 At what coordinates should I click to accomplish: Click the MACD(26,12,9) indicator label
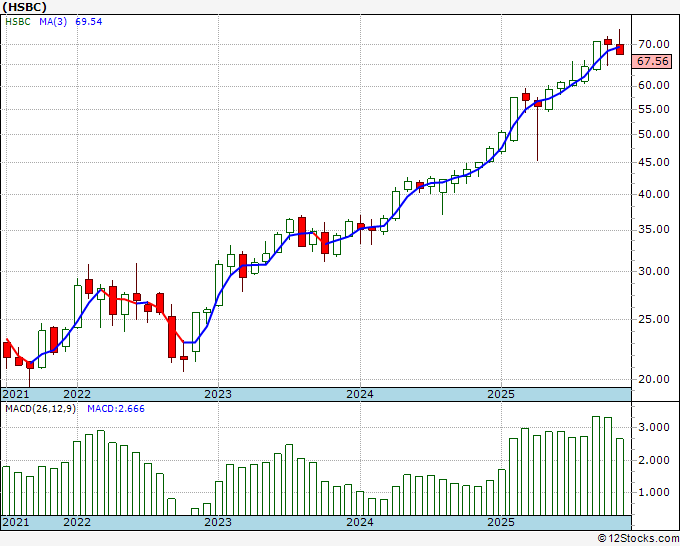(x=40, y=409)
